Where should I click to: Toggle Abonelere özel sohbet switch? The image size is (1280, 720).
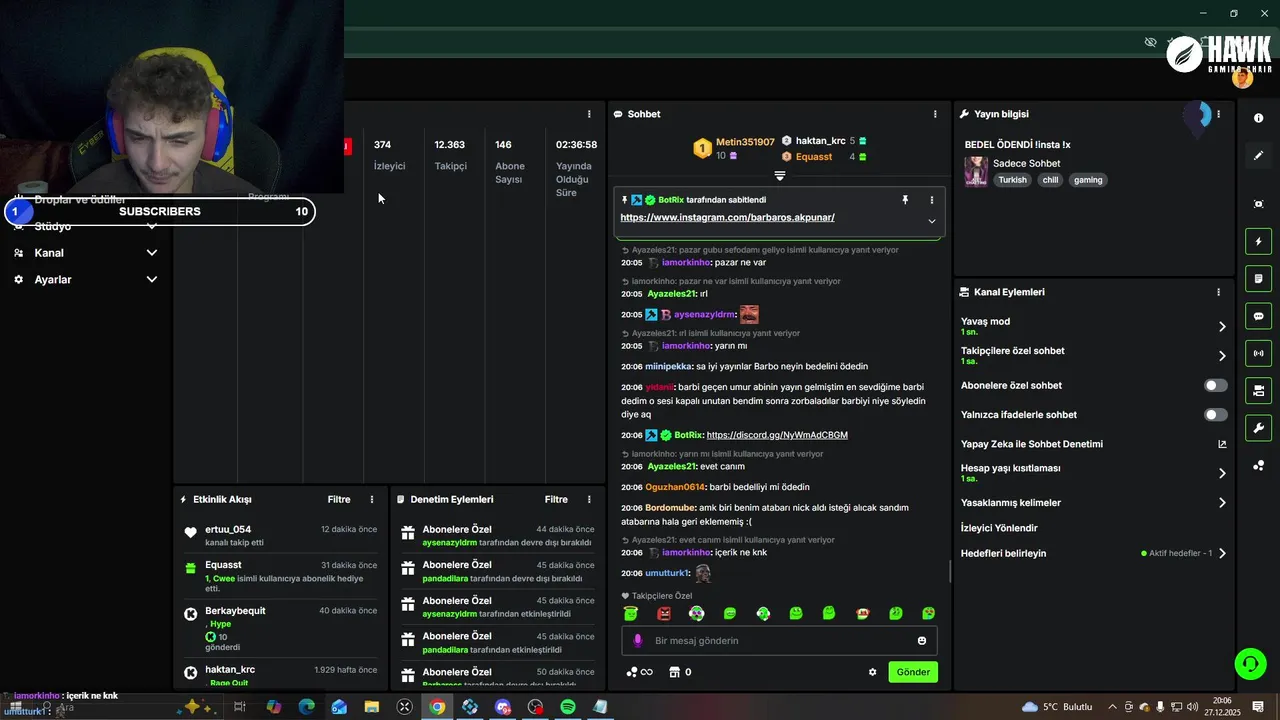click(1215, 385)
